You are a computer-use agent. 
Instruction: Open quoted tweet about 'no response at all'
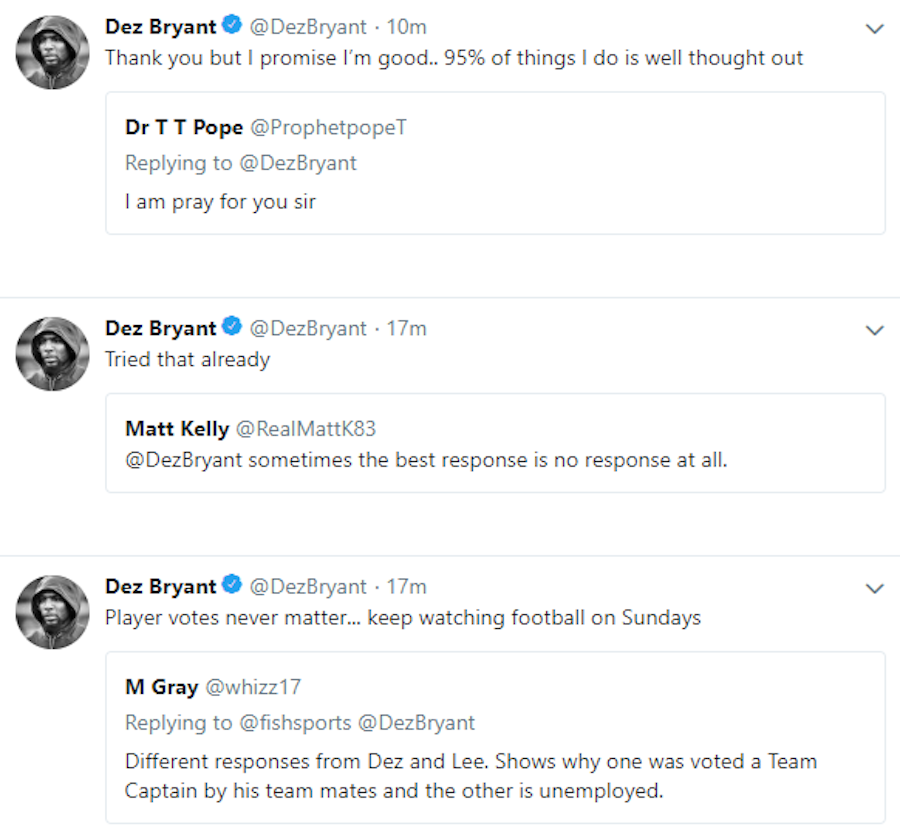495,461
